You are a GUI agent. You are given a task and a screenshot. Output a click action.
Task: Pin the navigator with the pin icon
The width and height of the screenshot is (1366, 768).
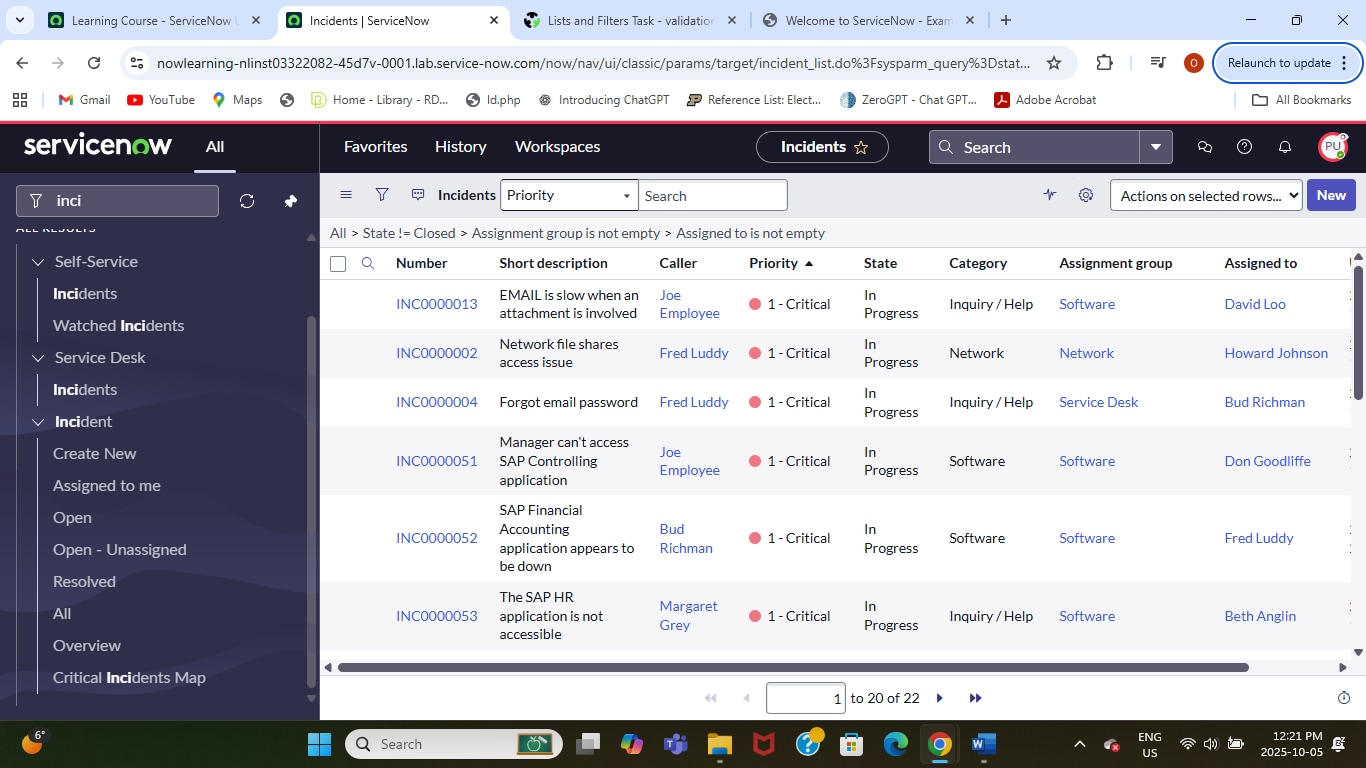(290, 201)
